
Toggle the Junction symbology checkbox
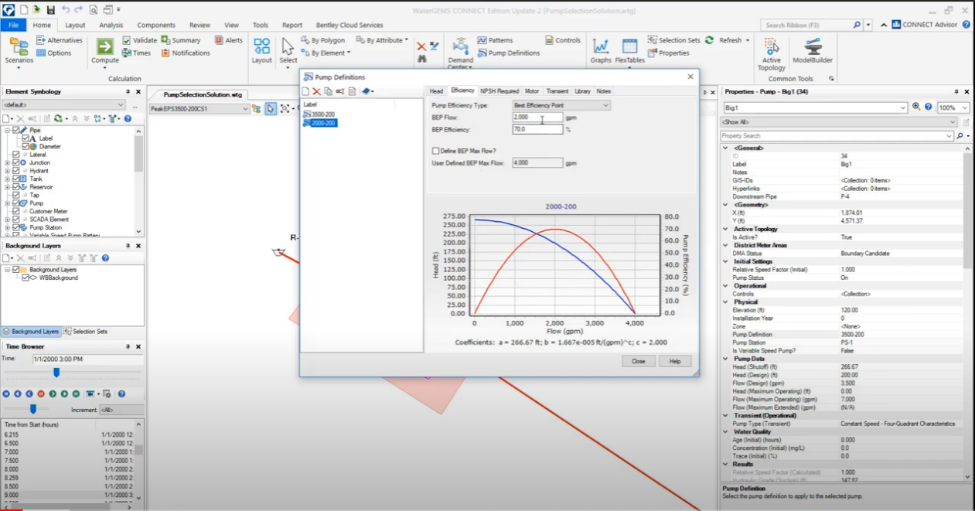(x=16, y=162)
